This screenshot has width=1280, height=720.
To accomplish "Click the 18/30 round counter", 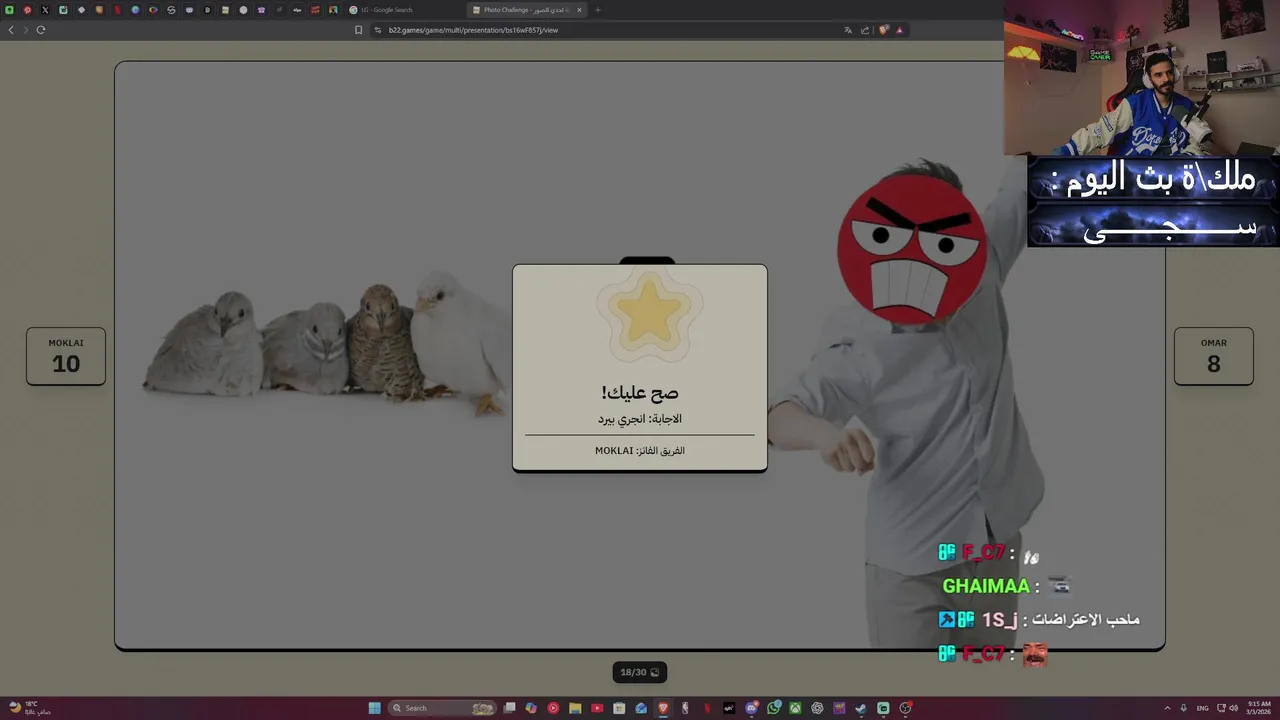I will pos(640,672).
